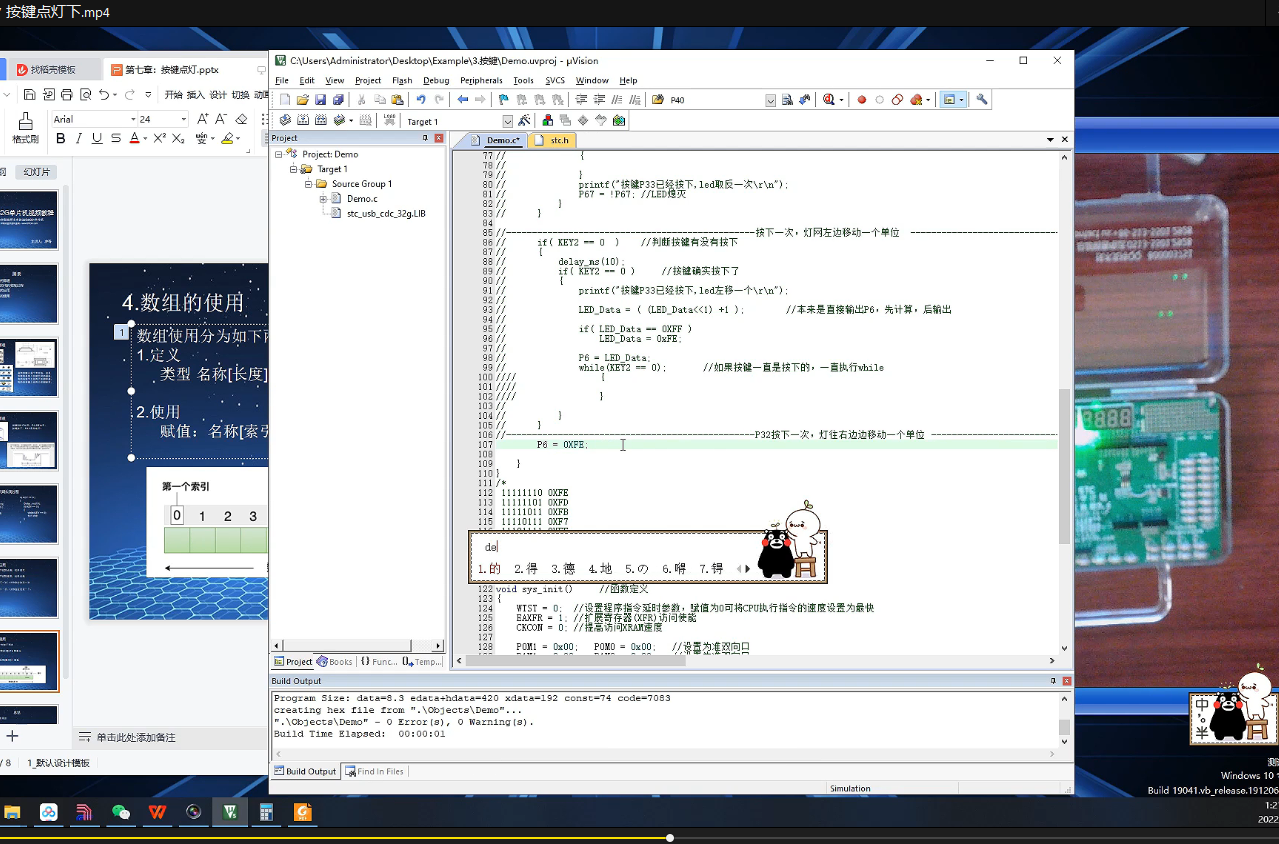1279x844 pixels.
Task: Insert a breakpoint with the red circle icon
Action: [862, 100]
